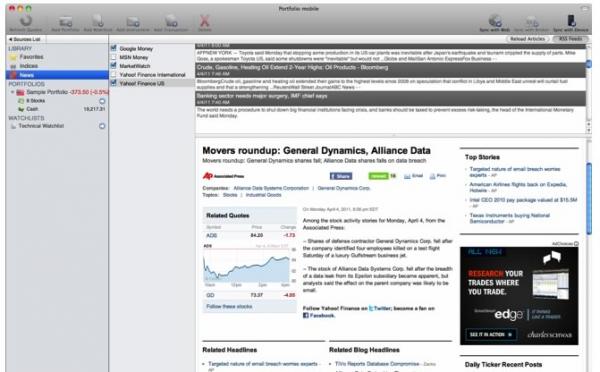Collapse the Sources List panel arrow
The image size is (600, 372).
pyautogui.click(x=10, y=39)
